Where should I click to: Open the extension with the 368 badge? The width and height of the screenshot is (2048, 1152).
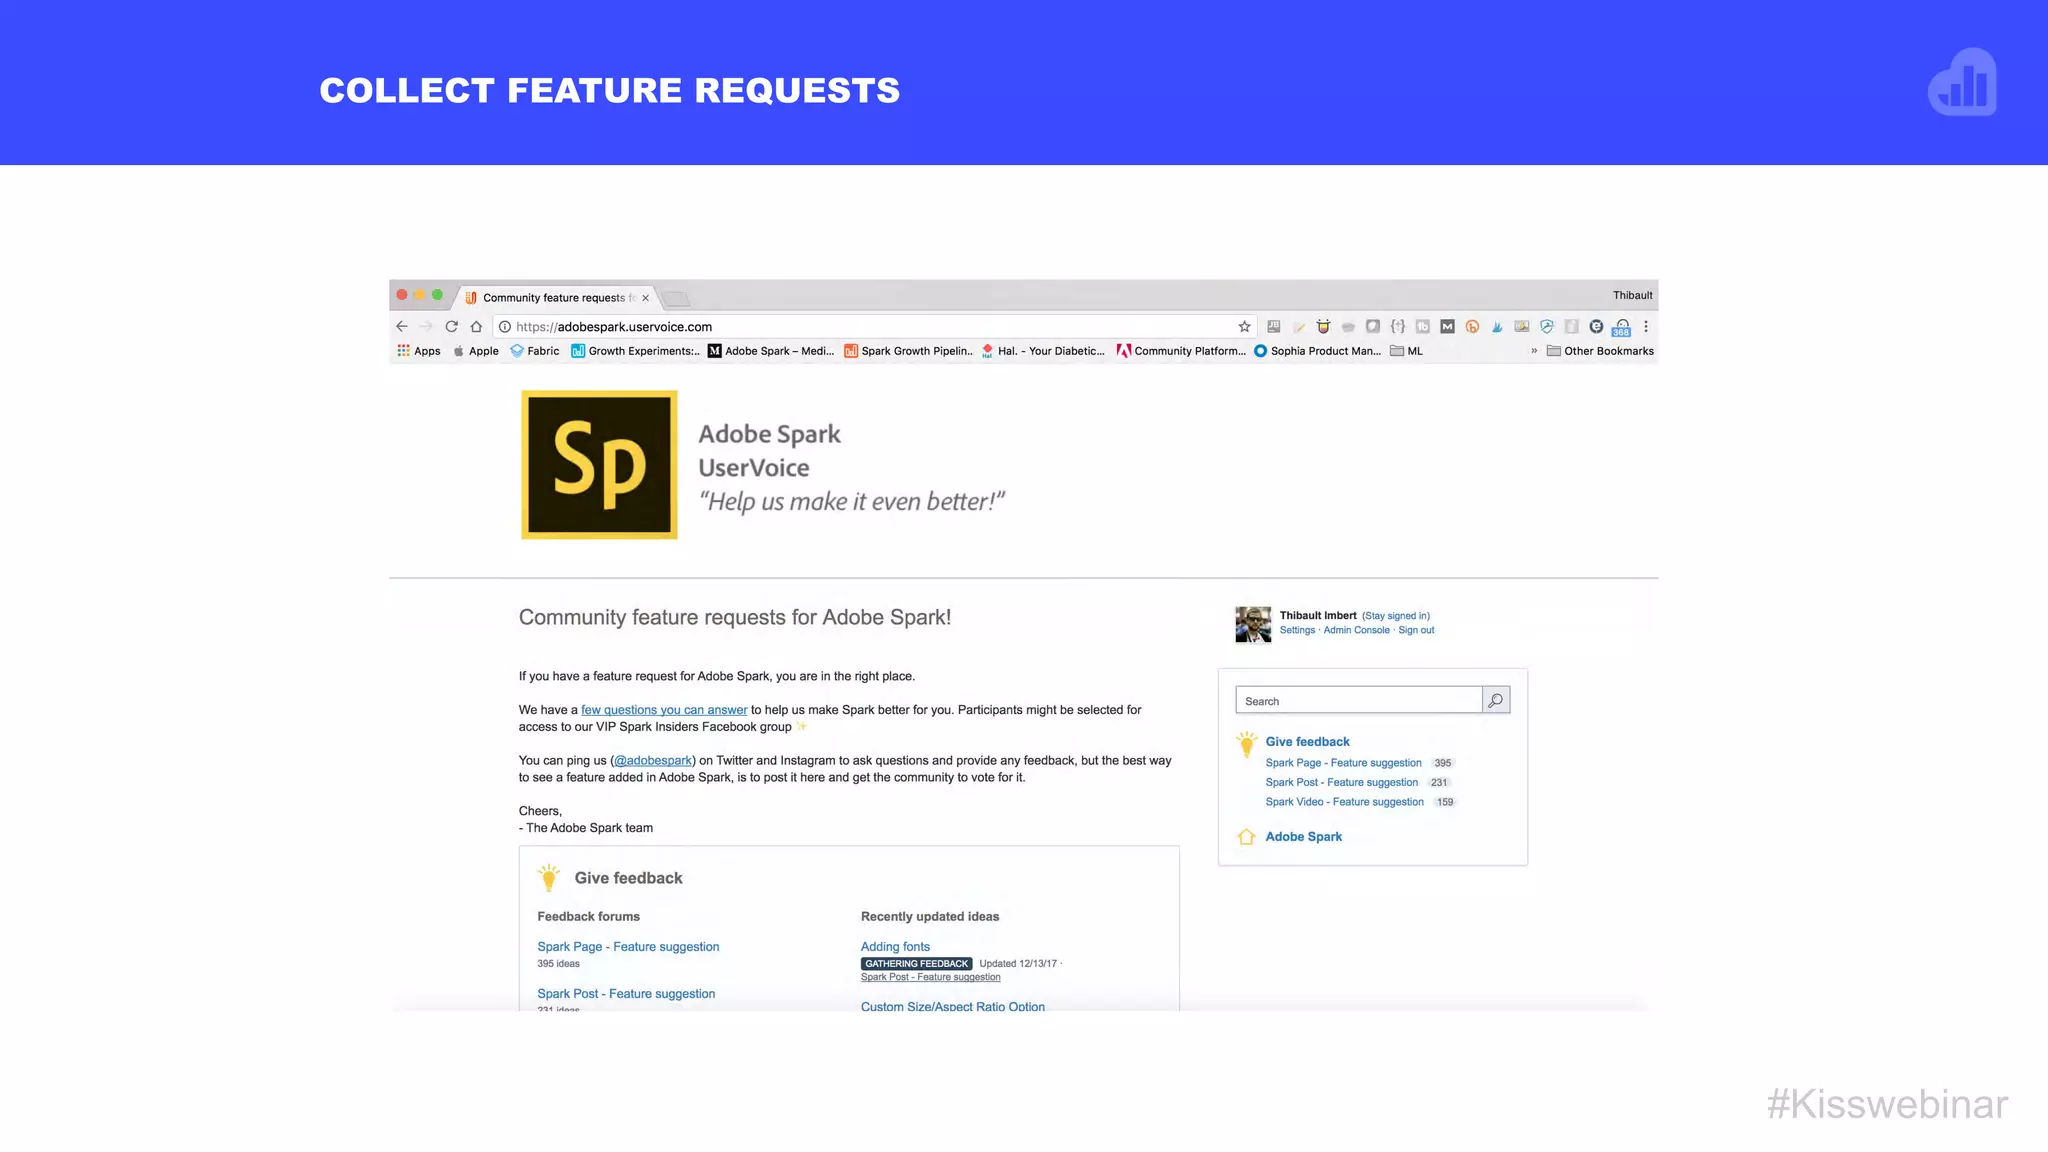tap(1622, 327)
